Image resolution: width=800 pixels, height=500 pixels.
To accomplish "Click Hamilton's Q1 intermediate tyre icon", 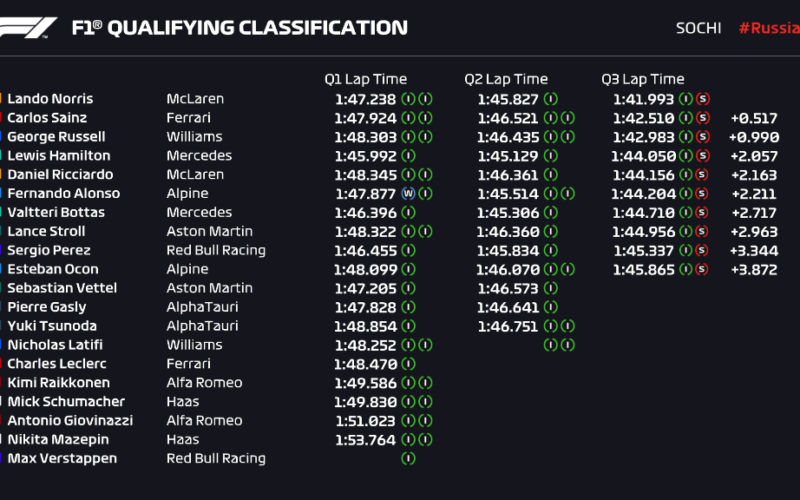I will pyautogui.click(x=408, y=156).
